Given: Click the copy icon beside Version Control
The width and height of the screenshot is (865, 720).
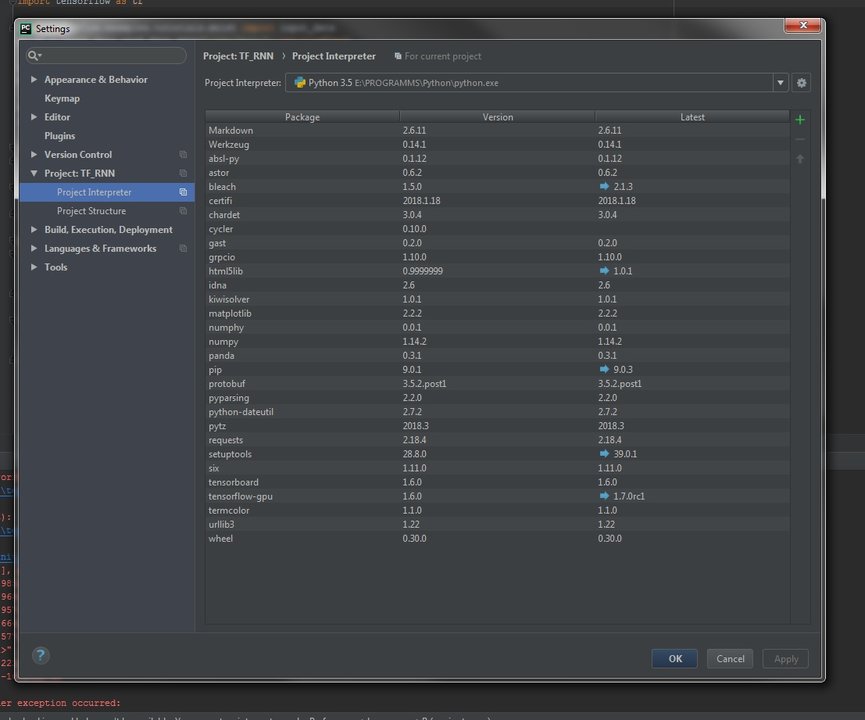Looking at the screenshot, I should coord(183,154).
